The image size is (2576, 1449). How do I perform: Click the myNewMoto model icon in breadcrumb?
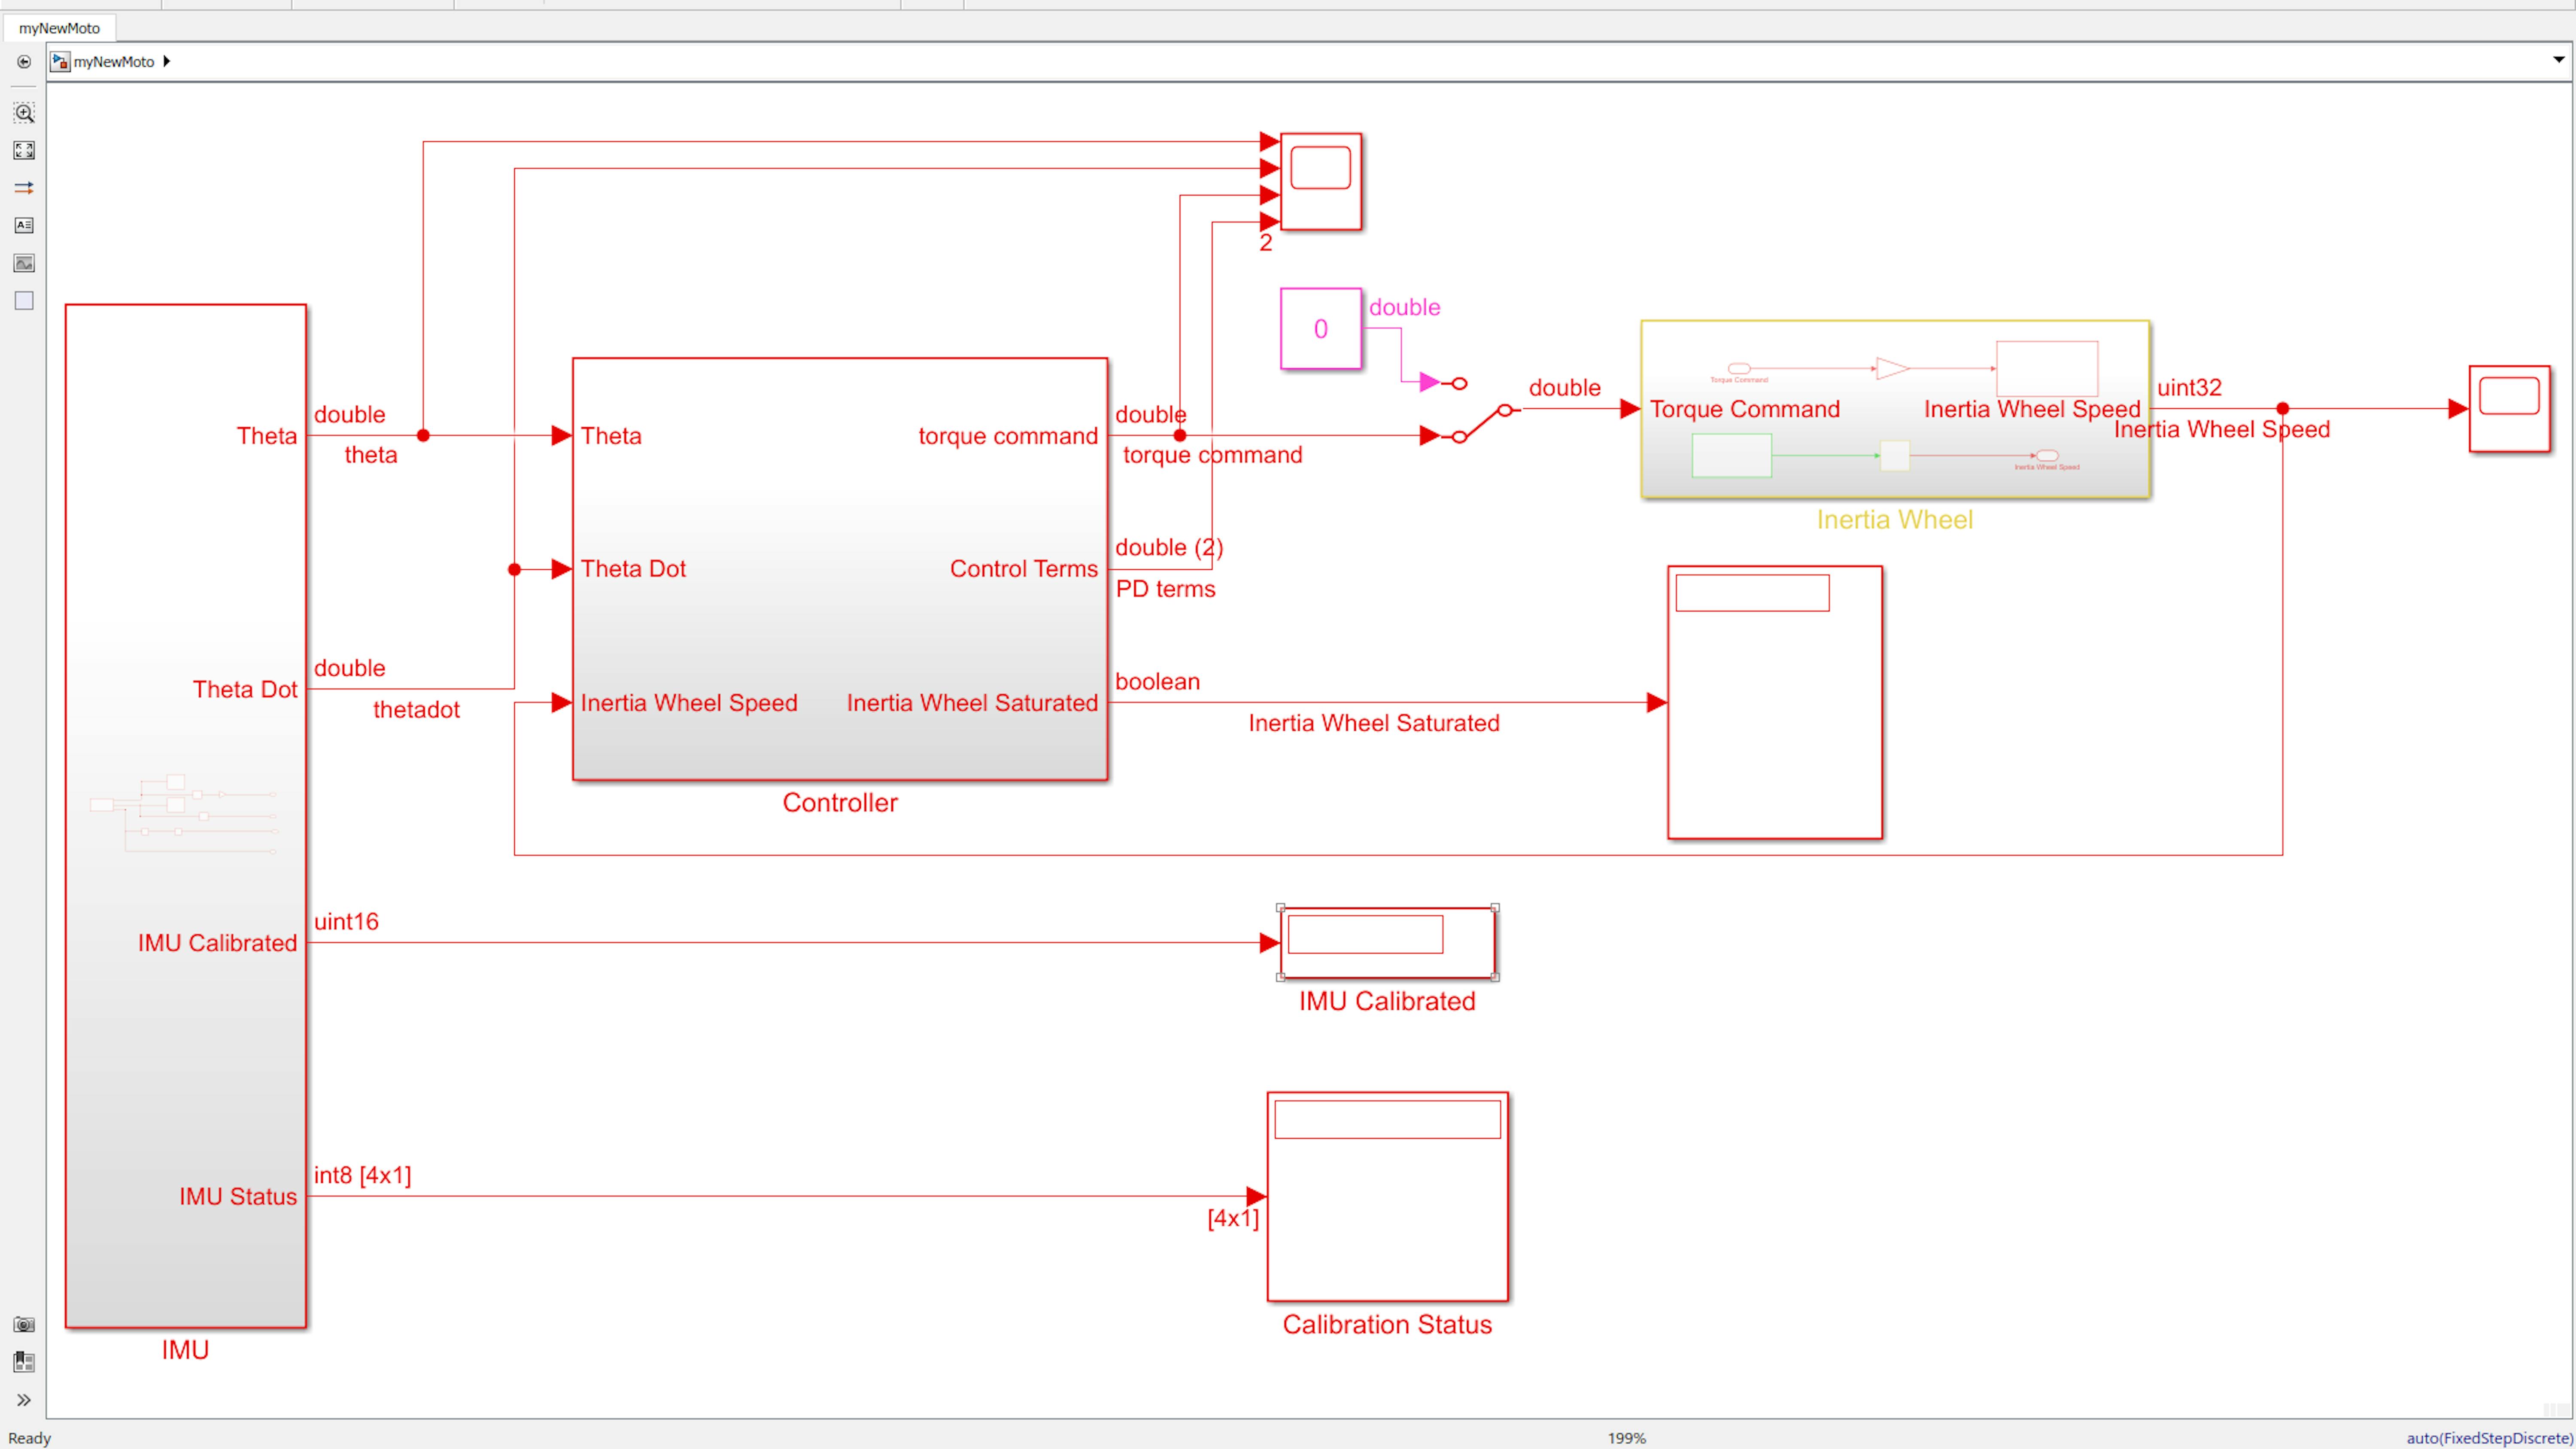pyautogui.click(x=60, y=62)
